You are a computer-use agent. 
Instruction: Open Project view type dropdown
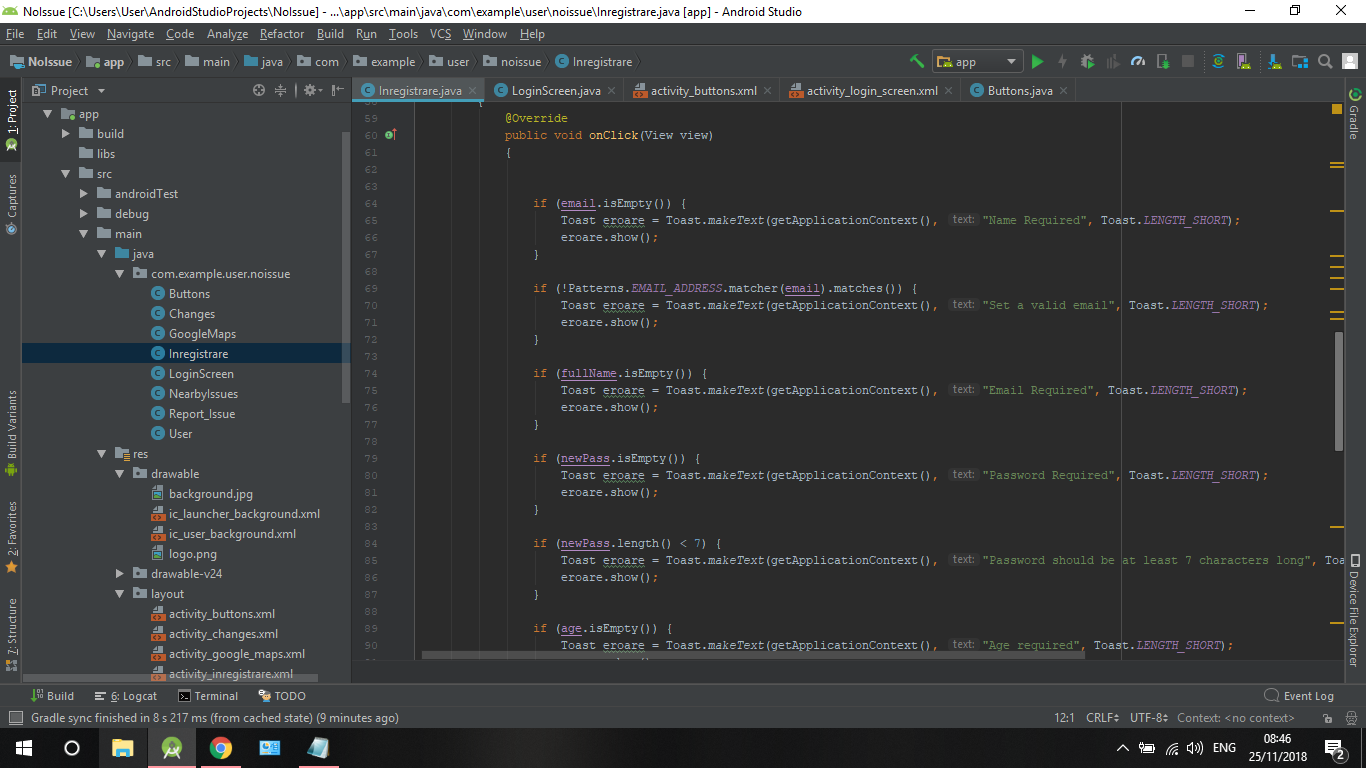click(x=69, y=90)
